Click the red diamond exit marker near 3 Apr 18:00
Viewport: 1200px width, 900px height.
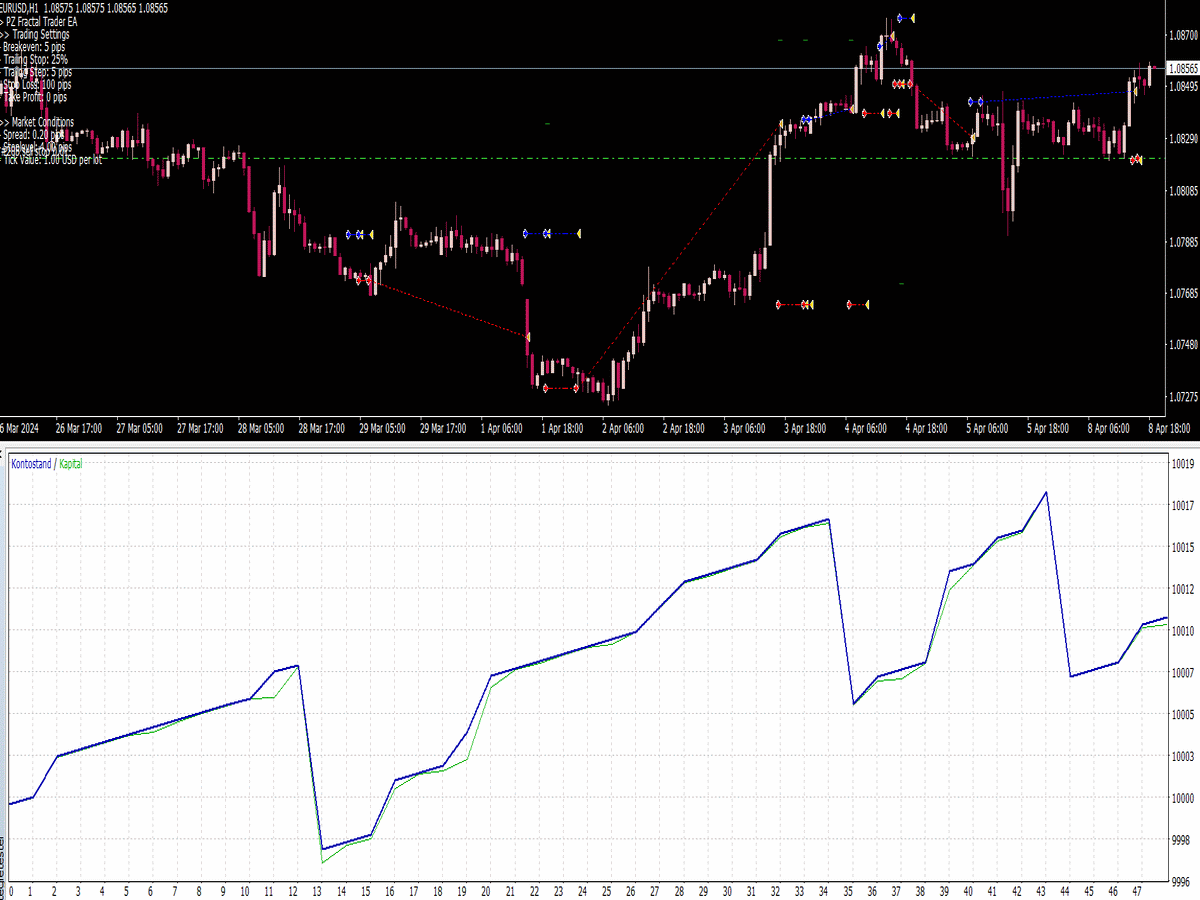point(778,304)
